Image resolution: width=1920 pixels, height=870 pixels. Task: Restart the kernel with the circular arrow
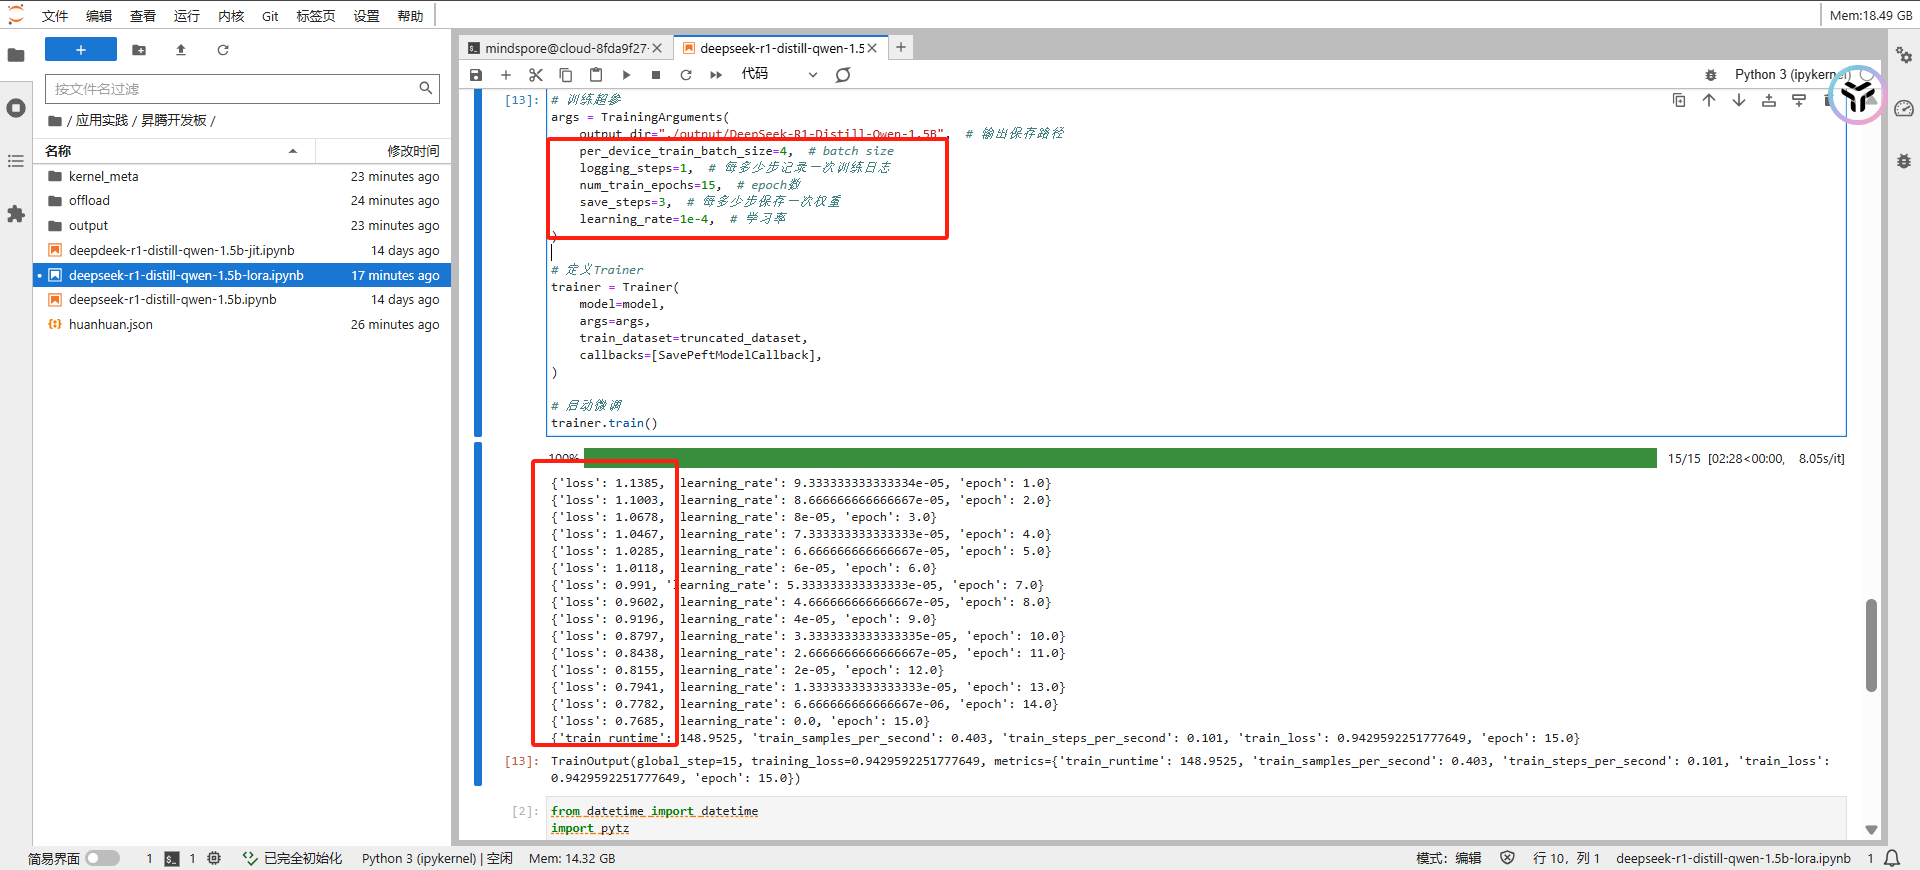686,75
